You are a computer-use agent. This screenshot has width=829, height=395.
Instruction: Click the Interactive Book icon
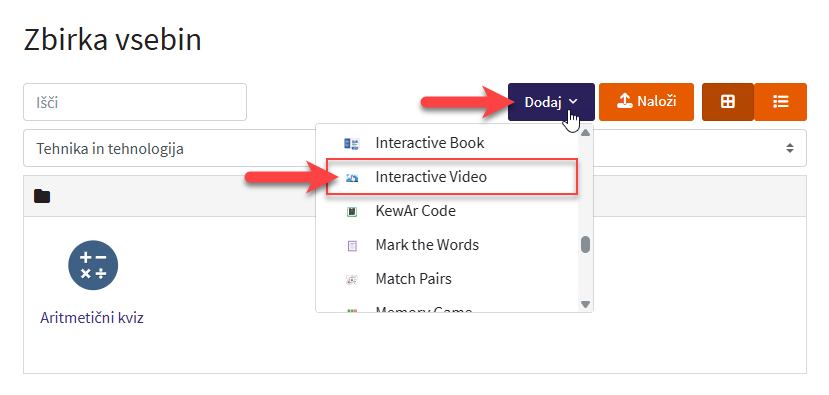(x=352, y=143)
